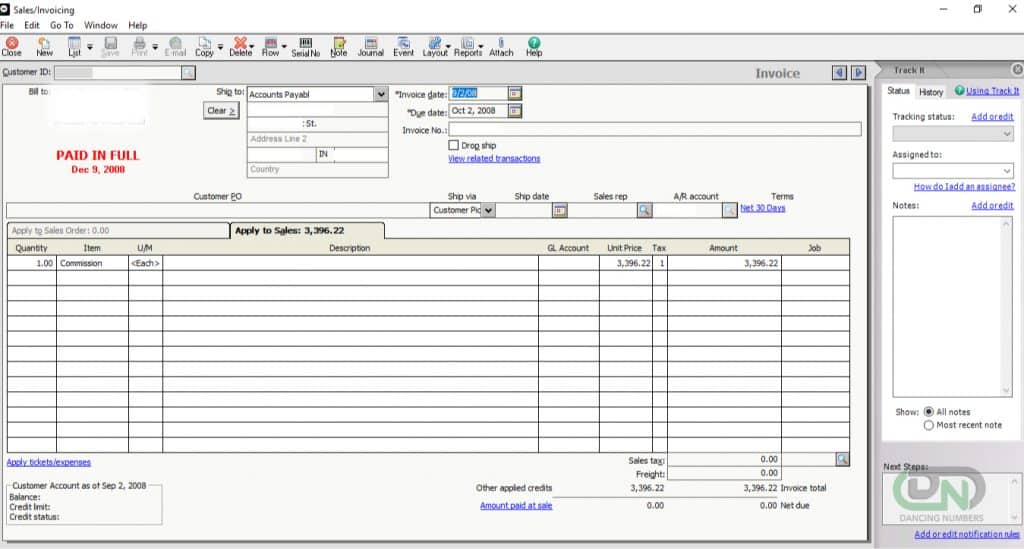Open the Copy button dropdown arrow

220,47
